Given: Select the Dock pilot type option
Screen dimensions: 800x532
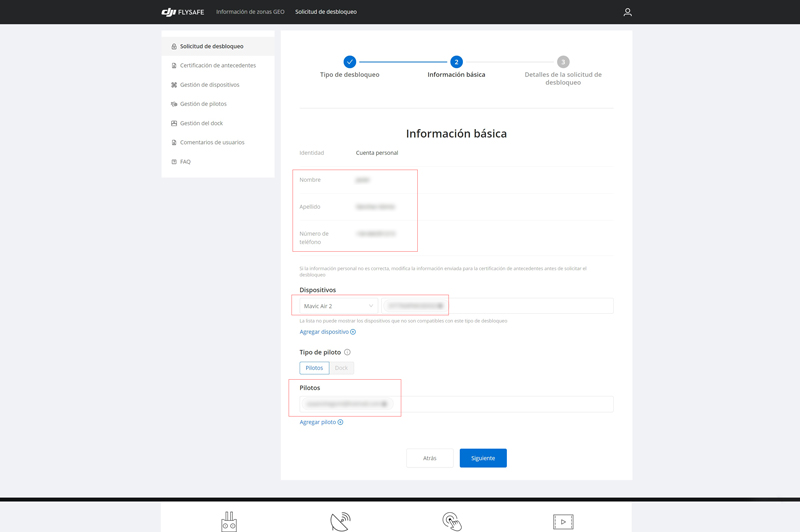Looking at the screenshot, I should click(341, 368).
